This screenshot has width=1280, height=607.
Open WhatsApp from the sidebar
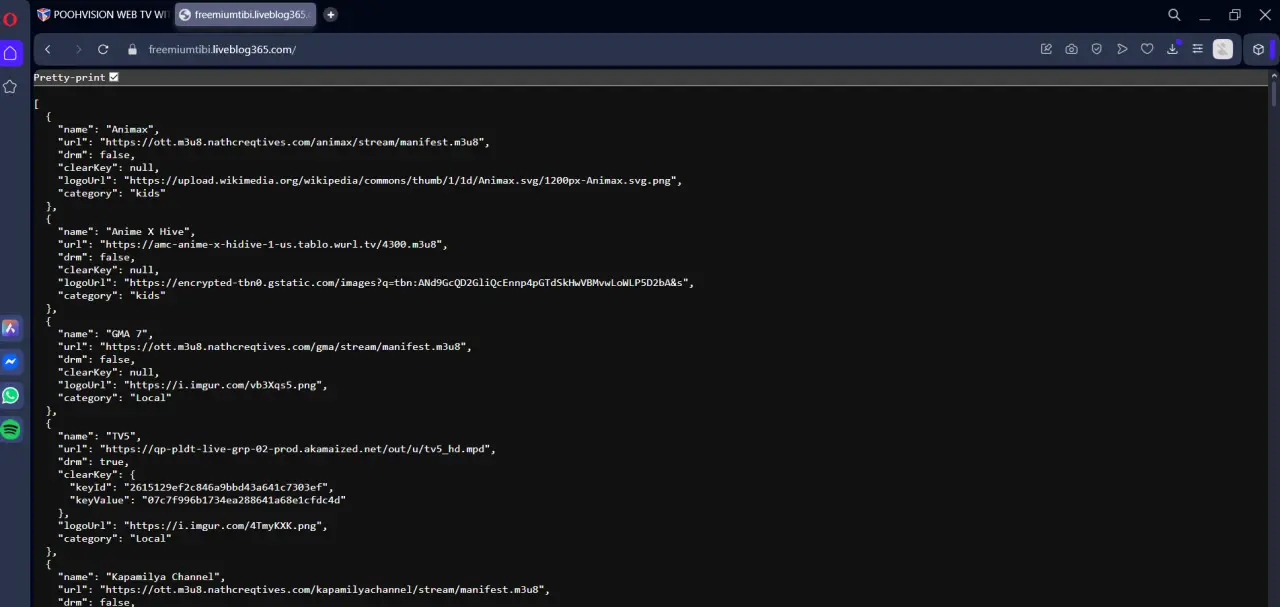[x=11, y=395]
